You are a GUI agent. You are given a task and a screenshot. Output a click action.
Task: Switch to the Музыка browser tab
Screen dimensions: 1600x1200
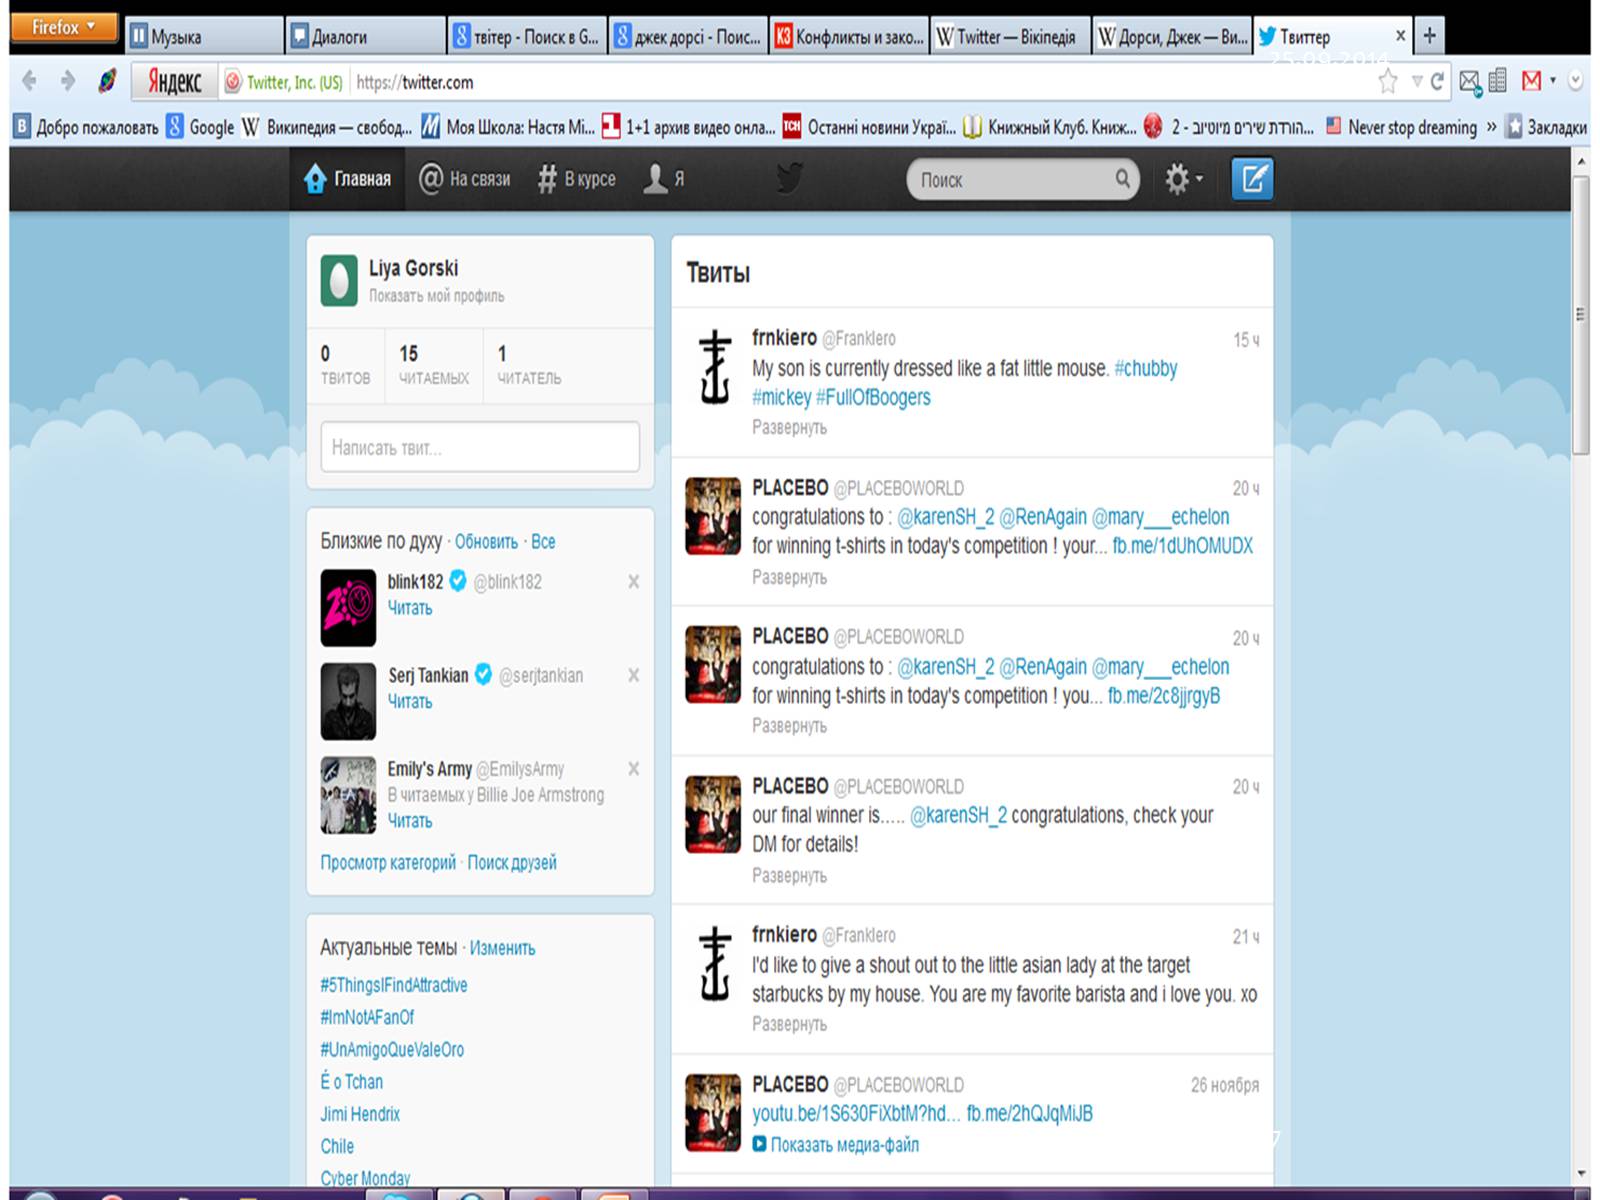coord(204,37)
